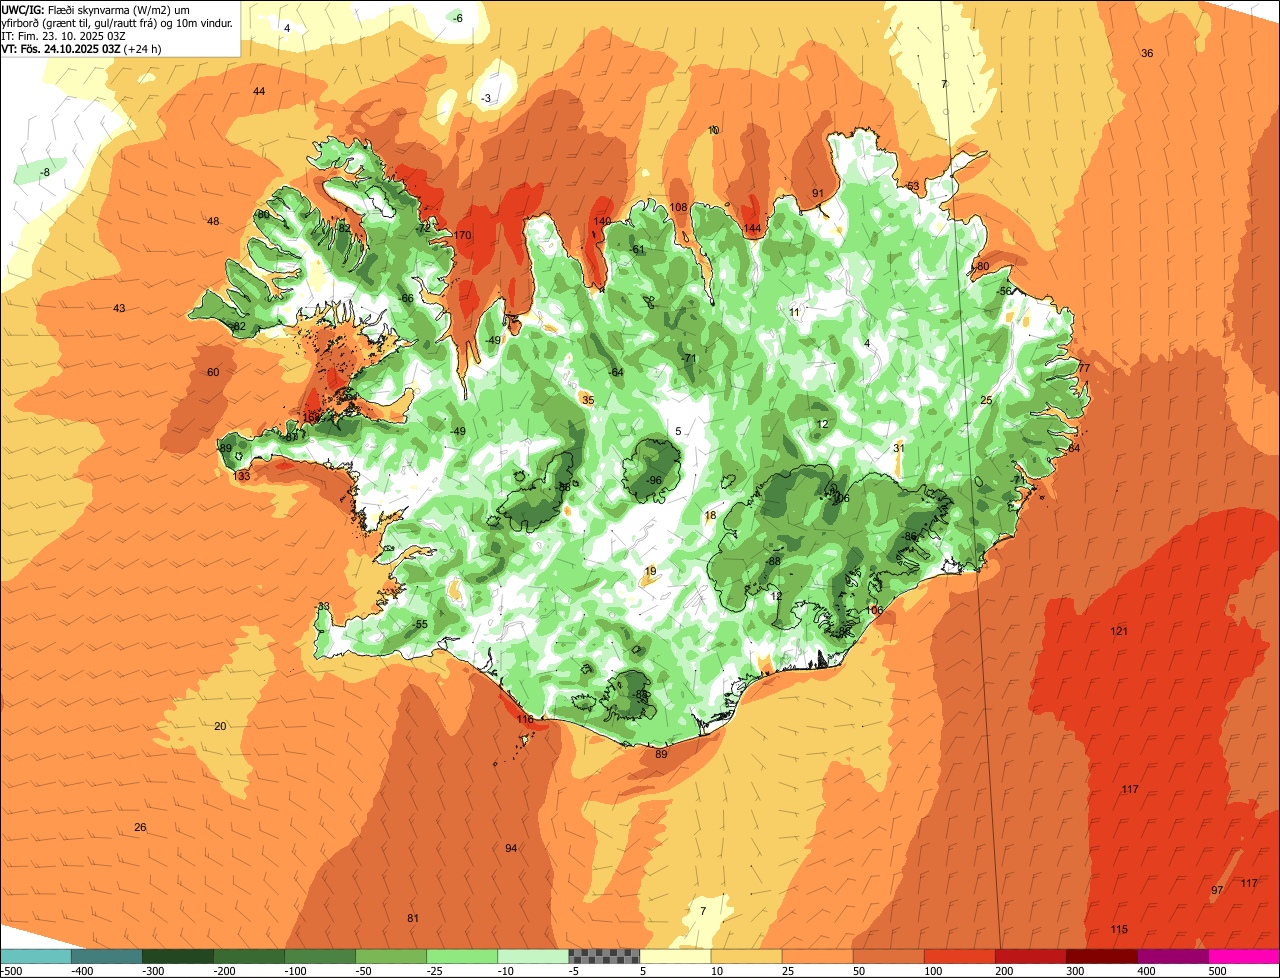This screenshot has height=978, width=1280.
Task: Click the map value -64 in the north interior
Action: (x=617, y=373)
